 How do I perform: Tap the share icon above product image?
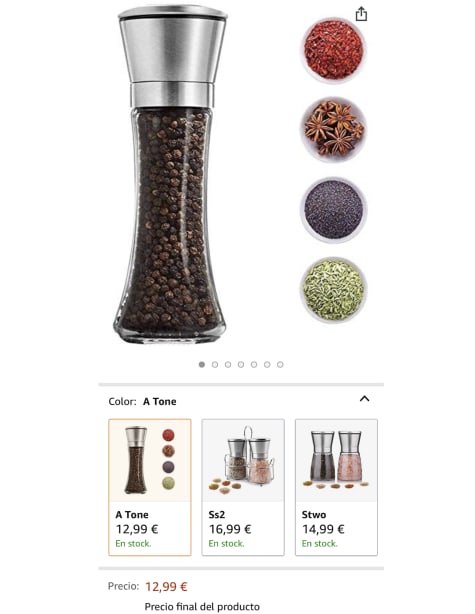pos(361,14)
